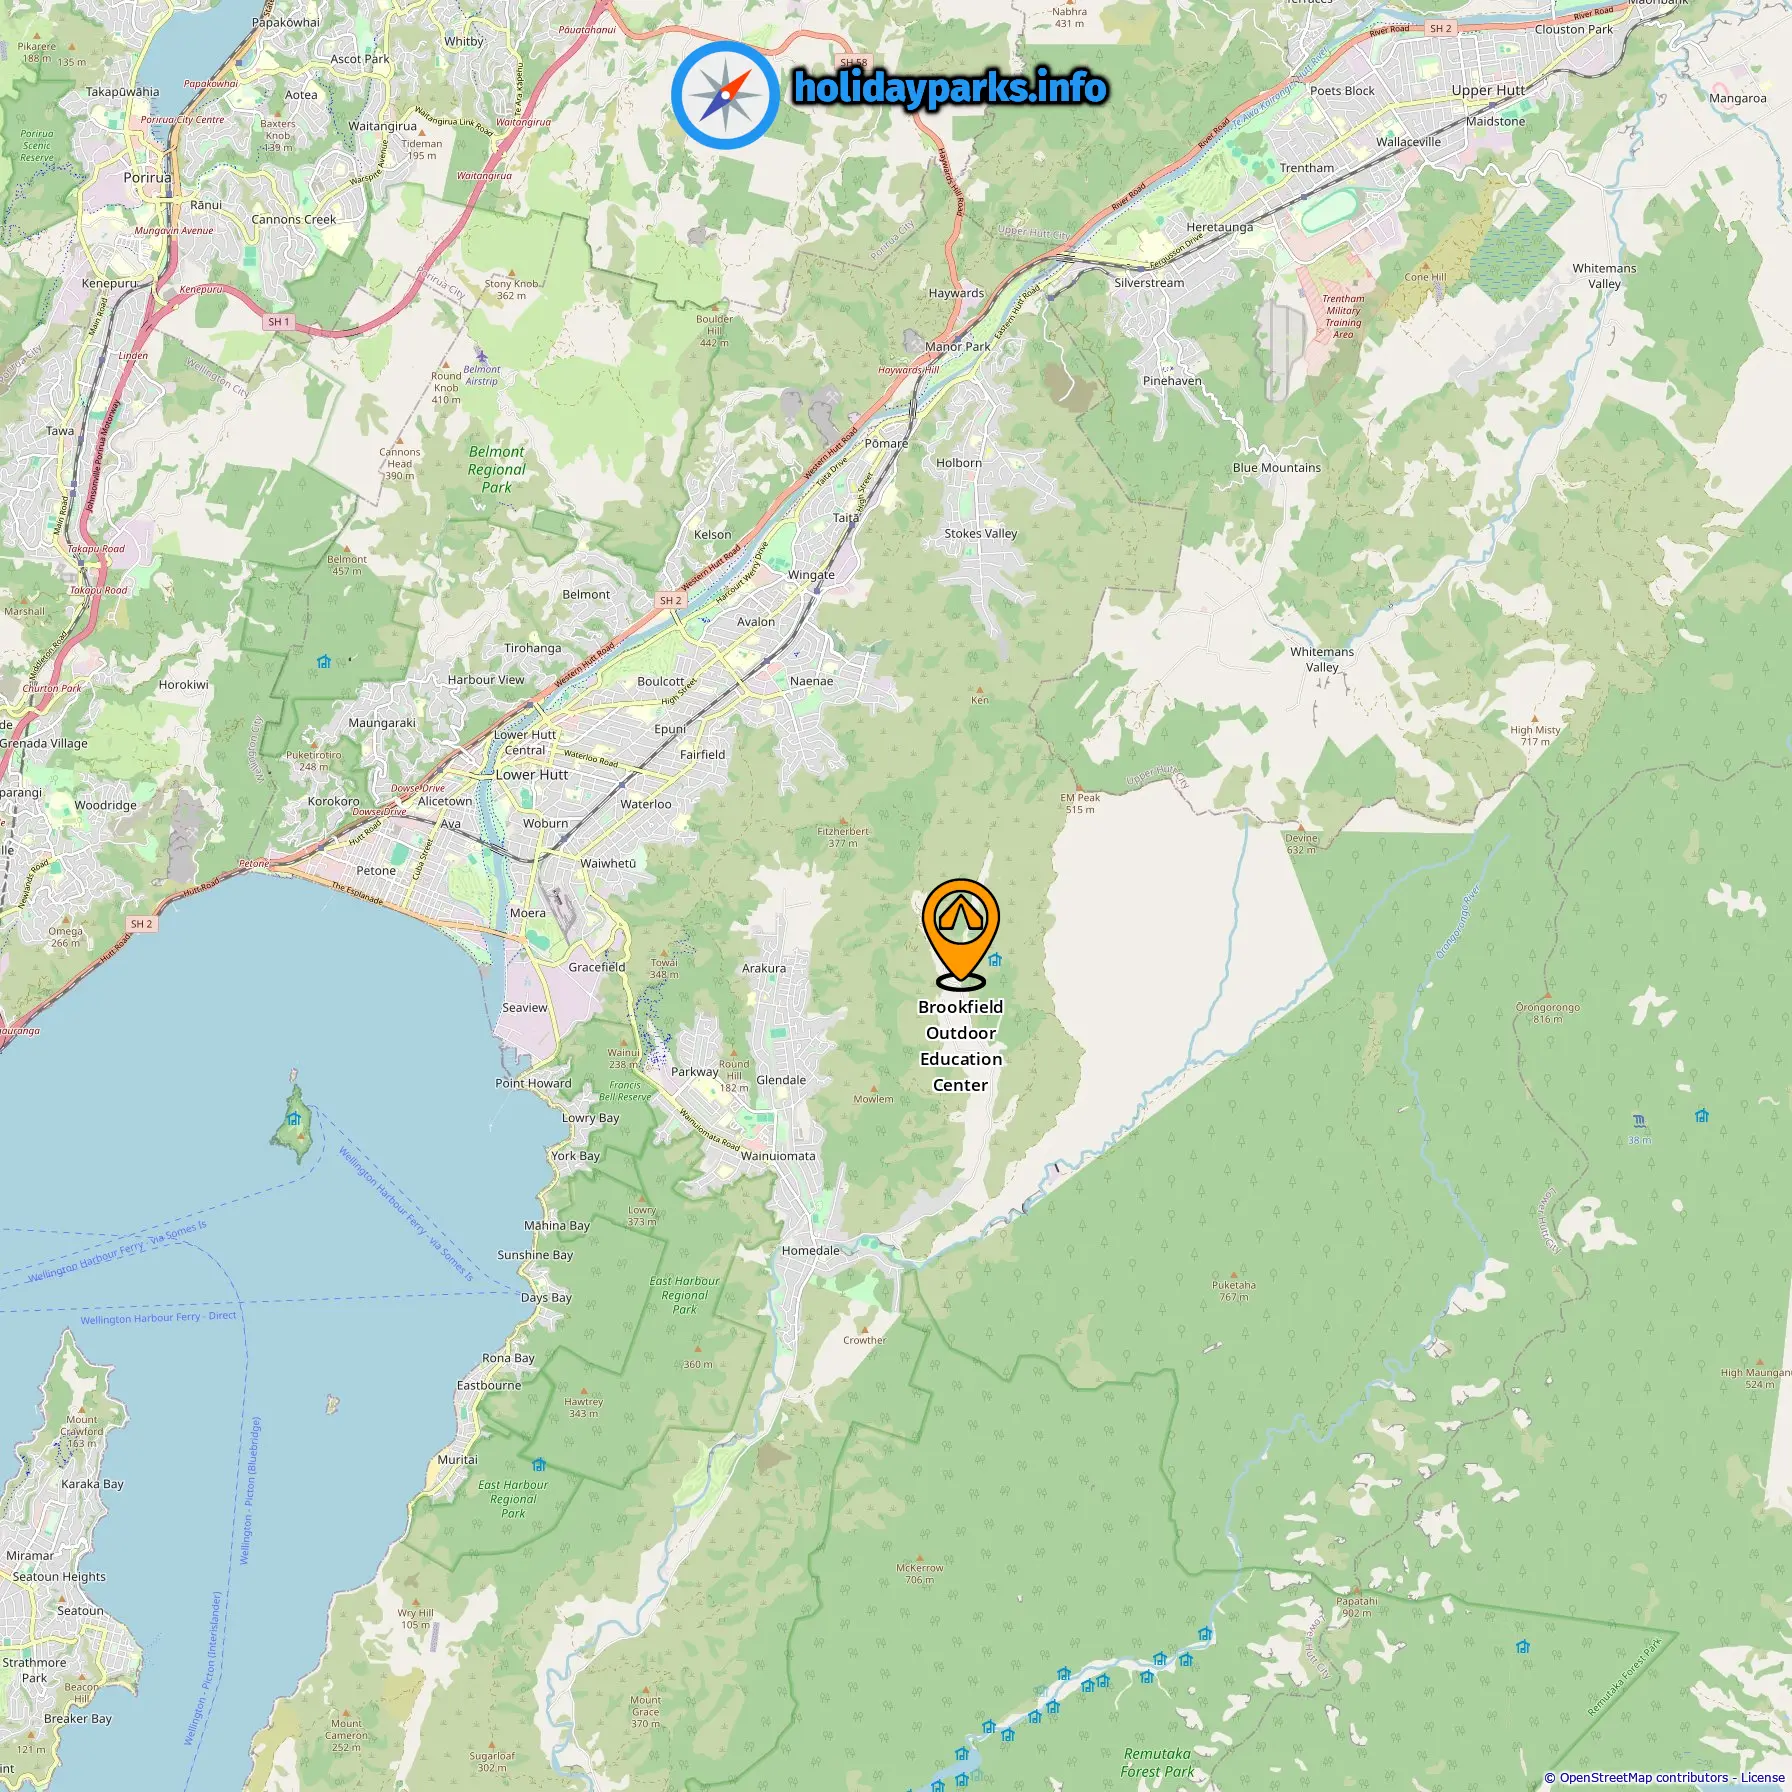
Task: Click the hut icon above East Harbour Regional Park label
Action: tap(539, 1464)
